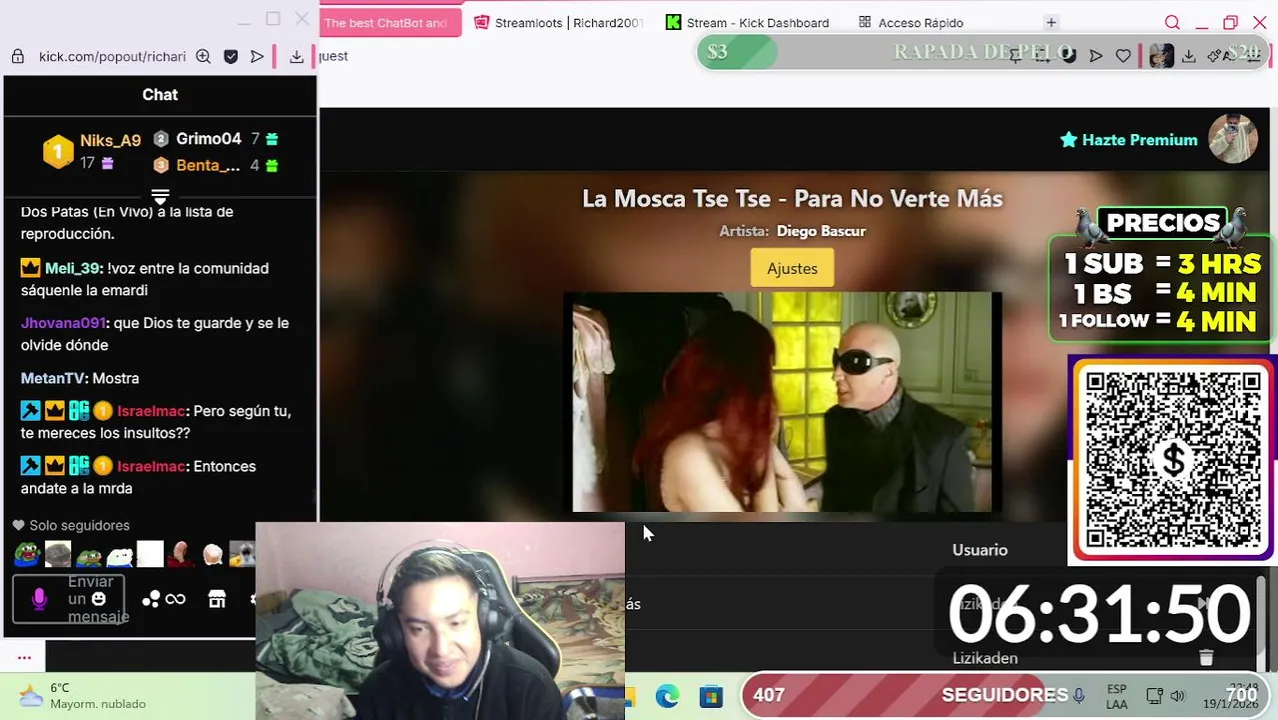
Task: Click the 'Enviar un mensaje' chat input
Action: [x=69, y=599]
